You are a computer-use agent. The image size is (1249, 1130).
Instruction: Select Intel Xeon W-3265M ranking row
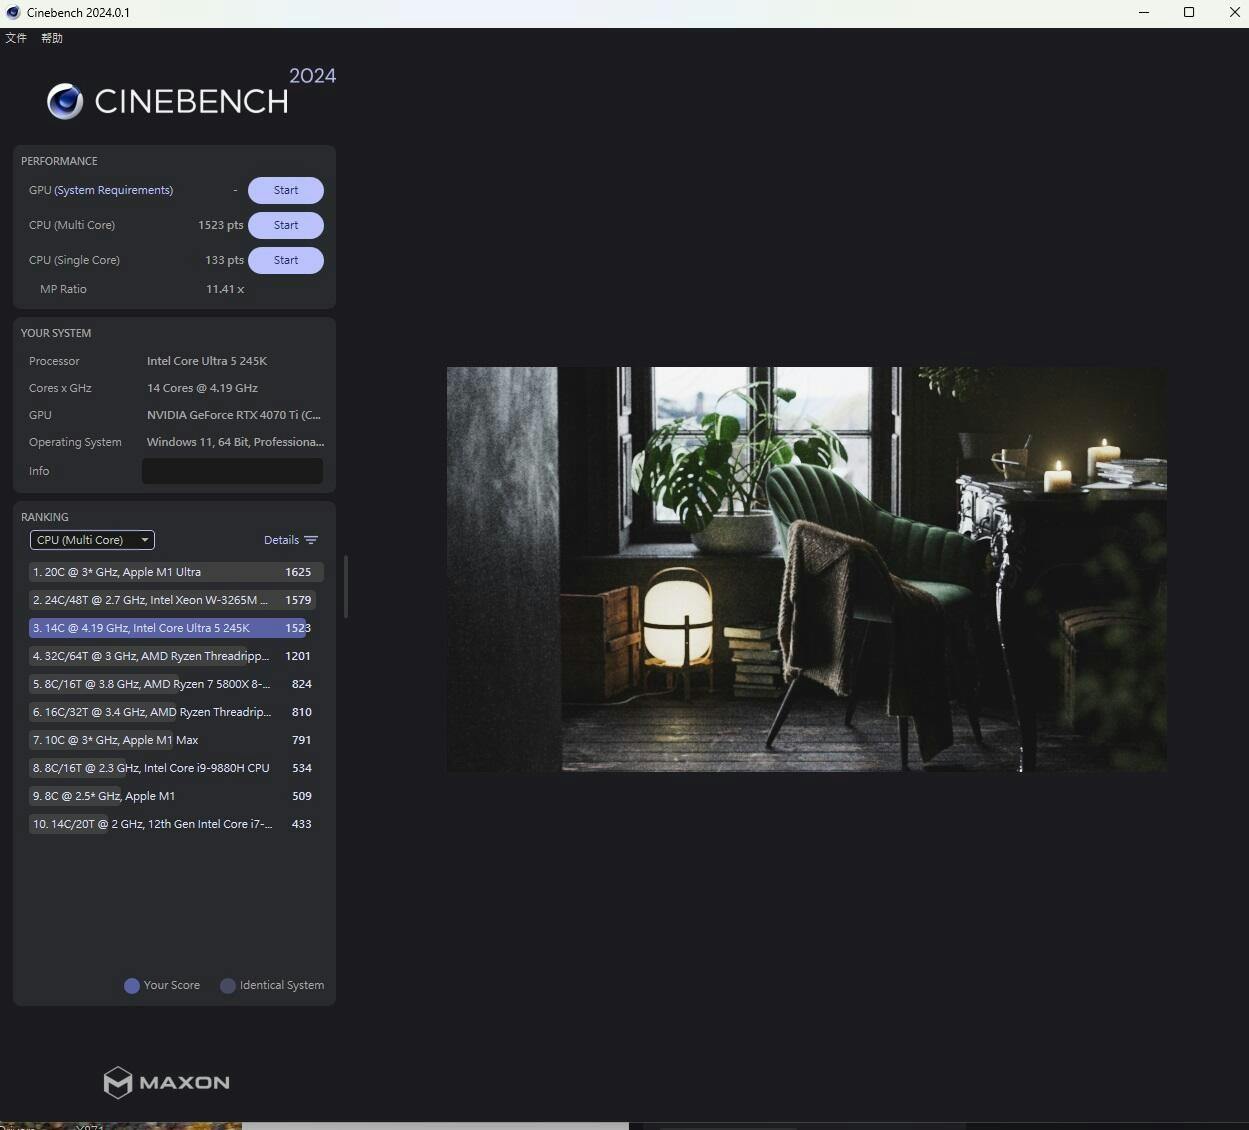pyautogui.click(x=176, y=600)
